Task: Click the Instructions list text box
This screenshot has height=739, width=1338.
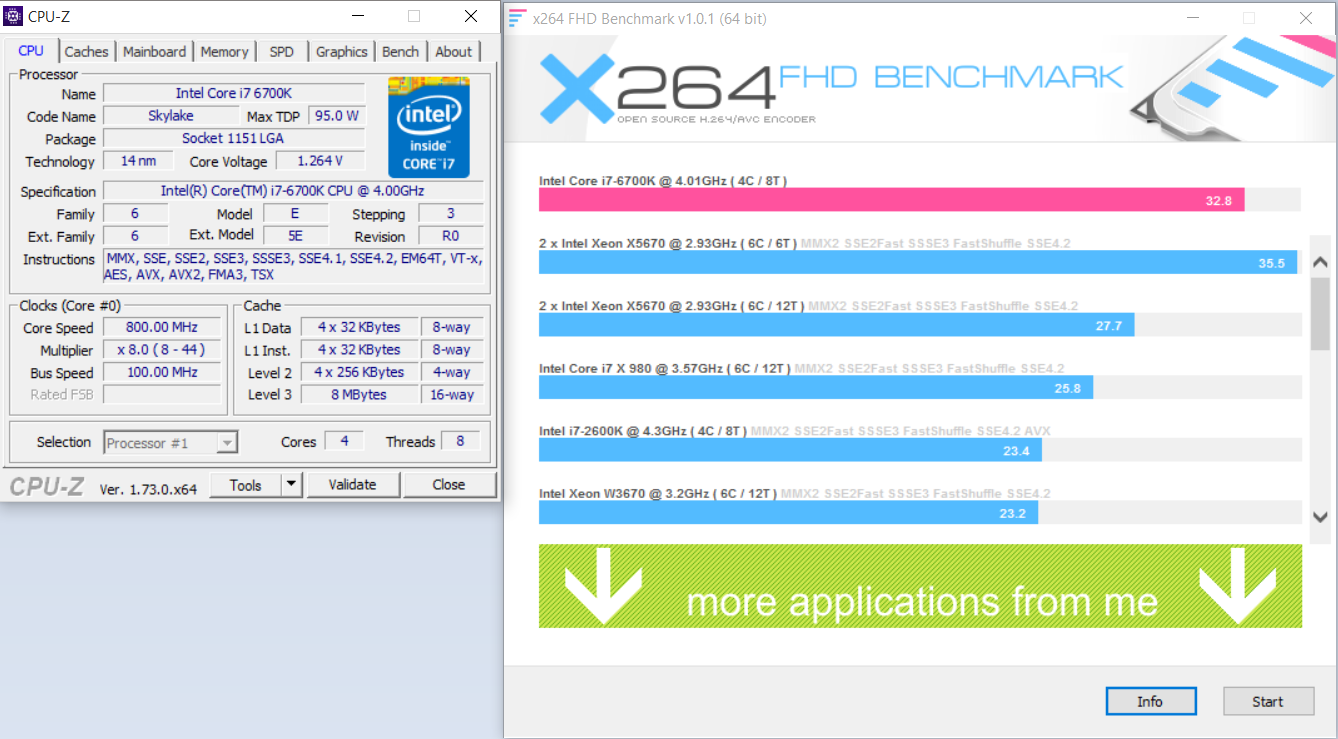Action: click(293, 266)
